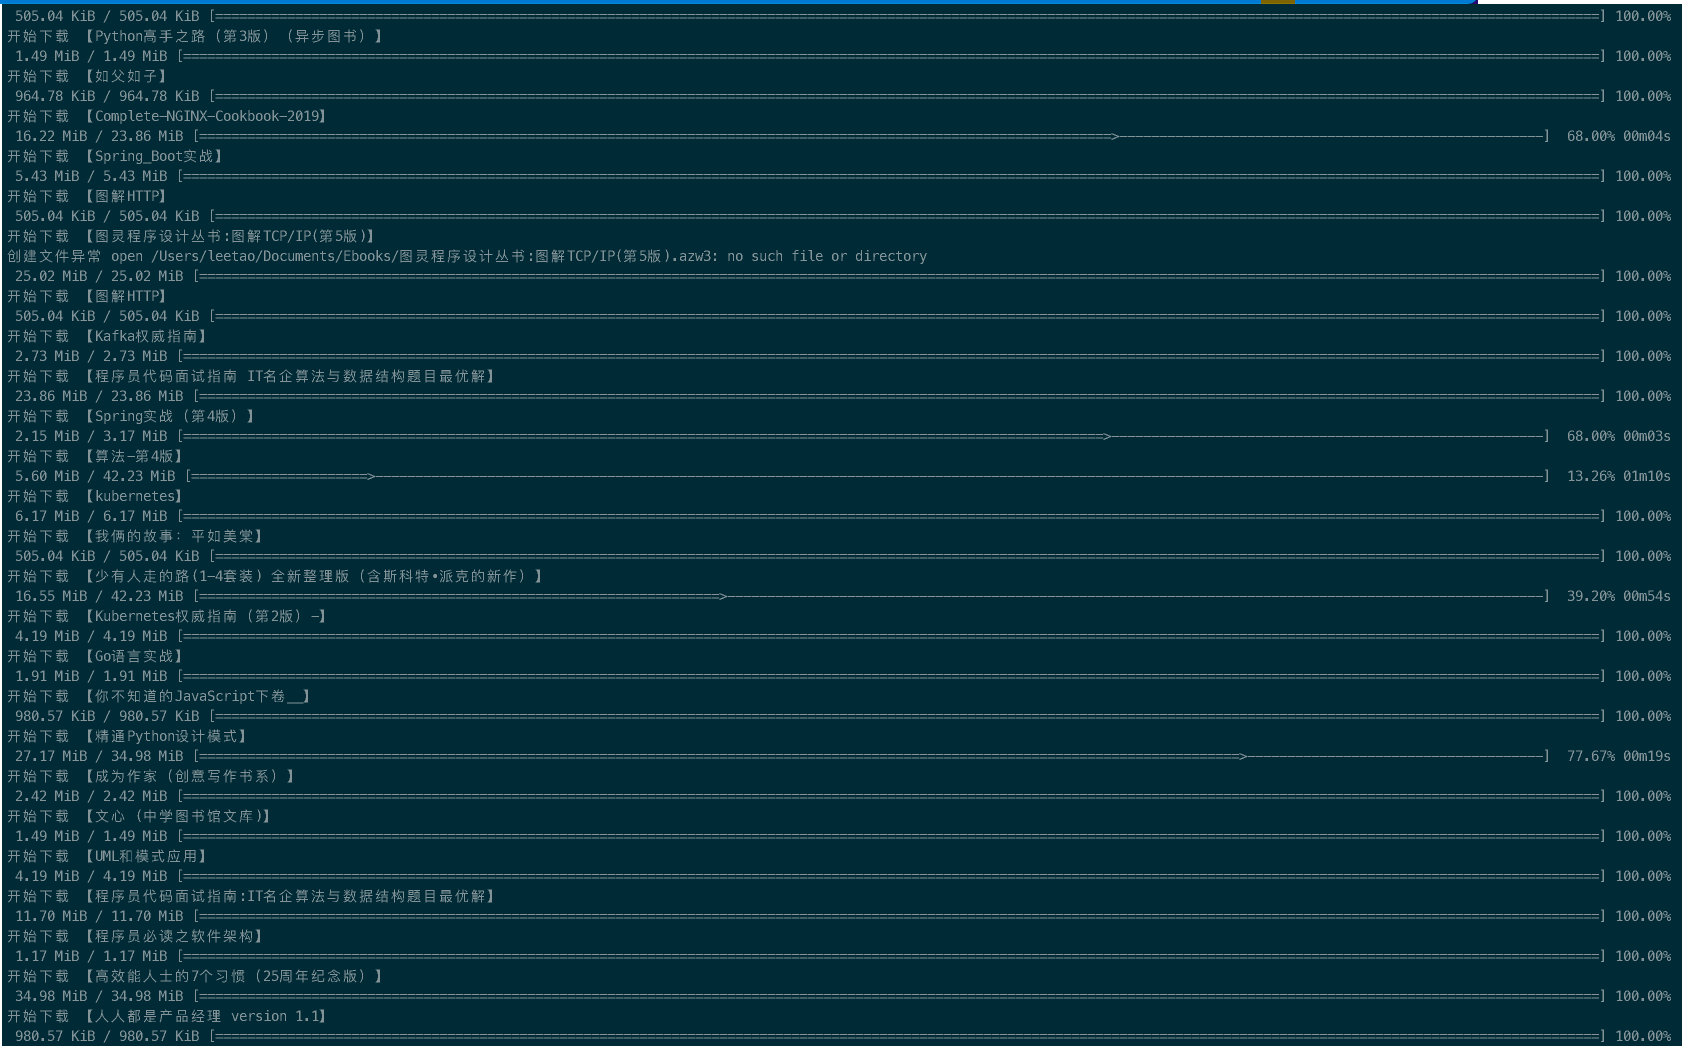1682x1046 pixels.
Task: Click the 11.70 MiB / 11.70 MiB size
Action: click(99, 916)
